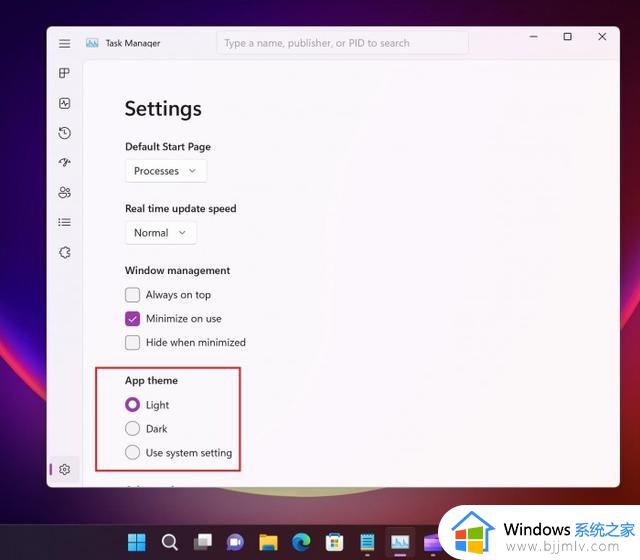Open the App history page icon
Viewport: 640px width, 560px height.
(64, 133)
